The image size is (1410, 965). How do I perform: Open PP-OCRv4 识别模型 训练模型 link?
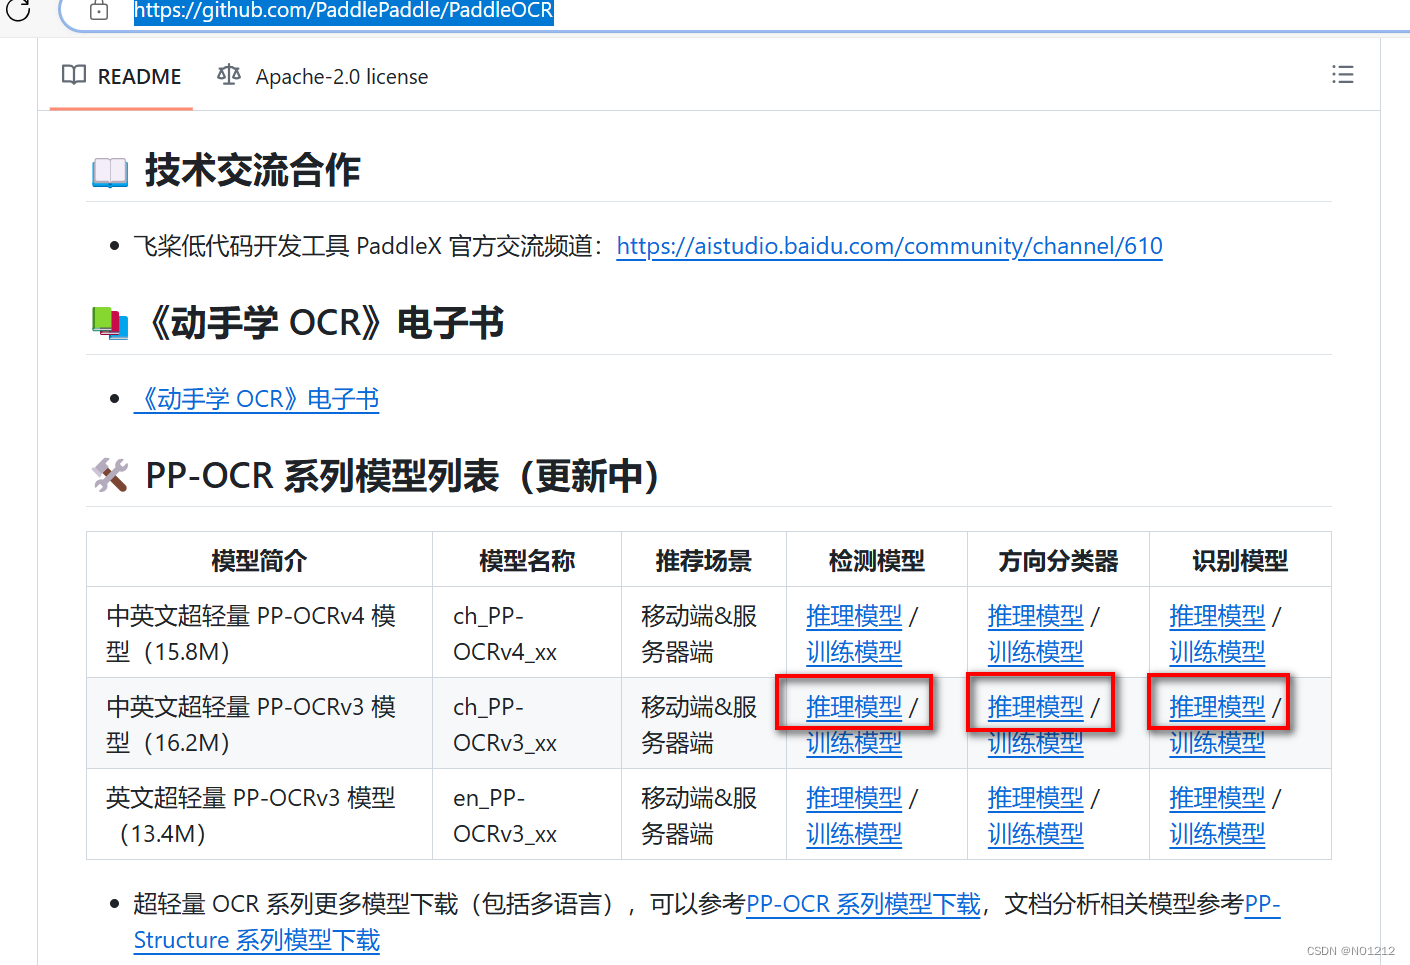coord(1217,652)
